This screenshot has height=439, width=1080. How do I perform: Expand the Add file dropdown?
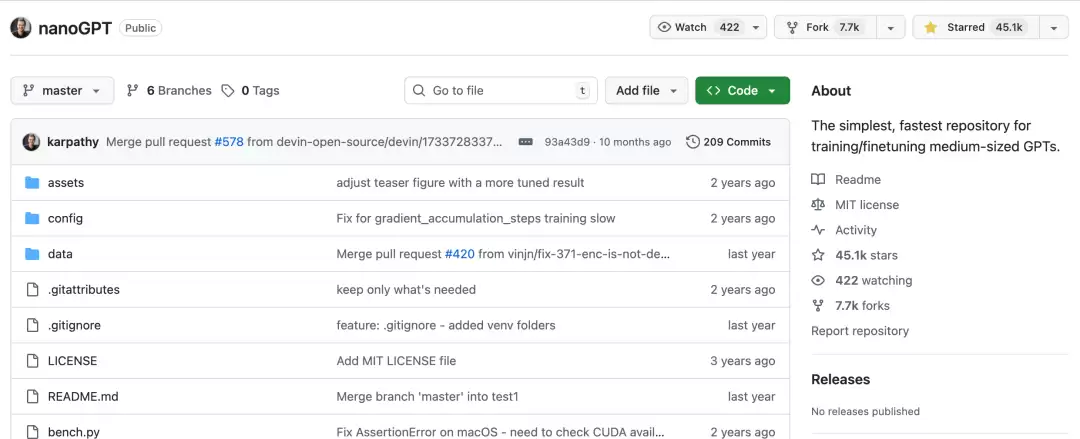click(646, 91)
